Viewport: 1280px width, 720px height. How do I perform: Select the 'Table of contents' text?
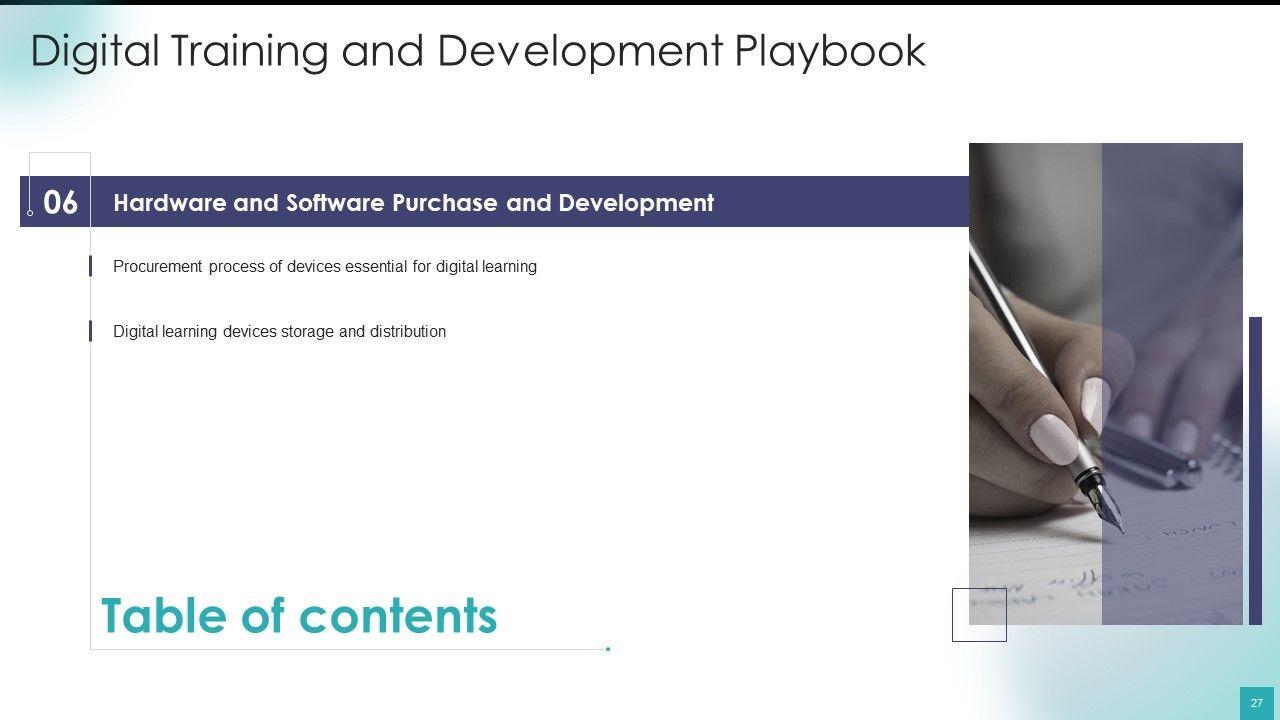[299, 616]
